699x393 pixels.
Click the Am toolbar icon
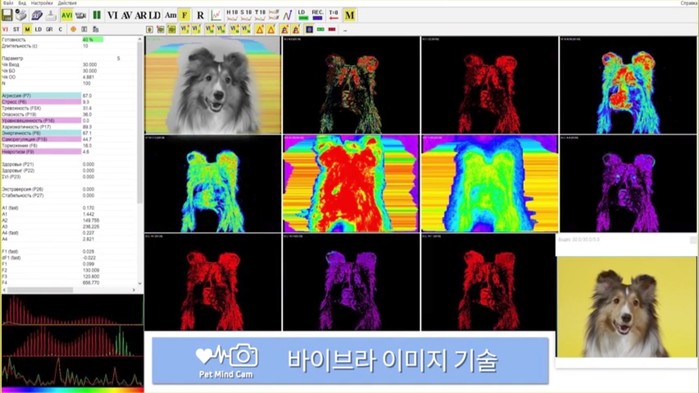coord(170,15)
